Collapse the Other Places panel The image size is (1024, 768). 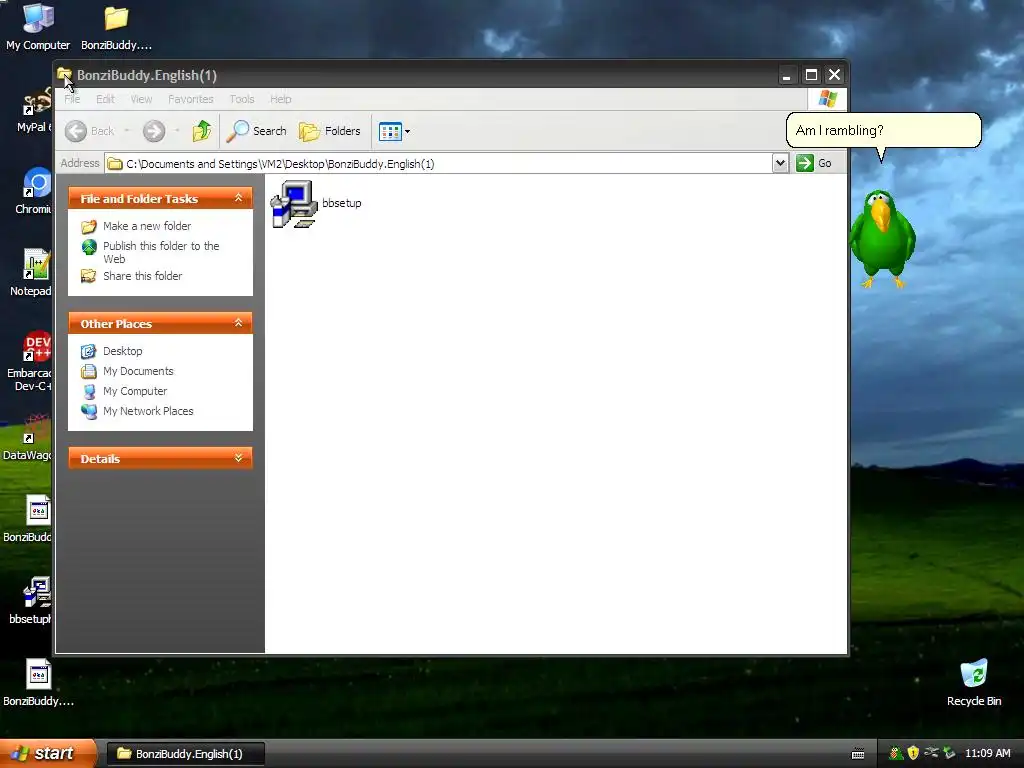coord(238,323)
